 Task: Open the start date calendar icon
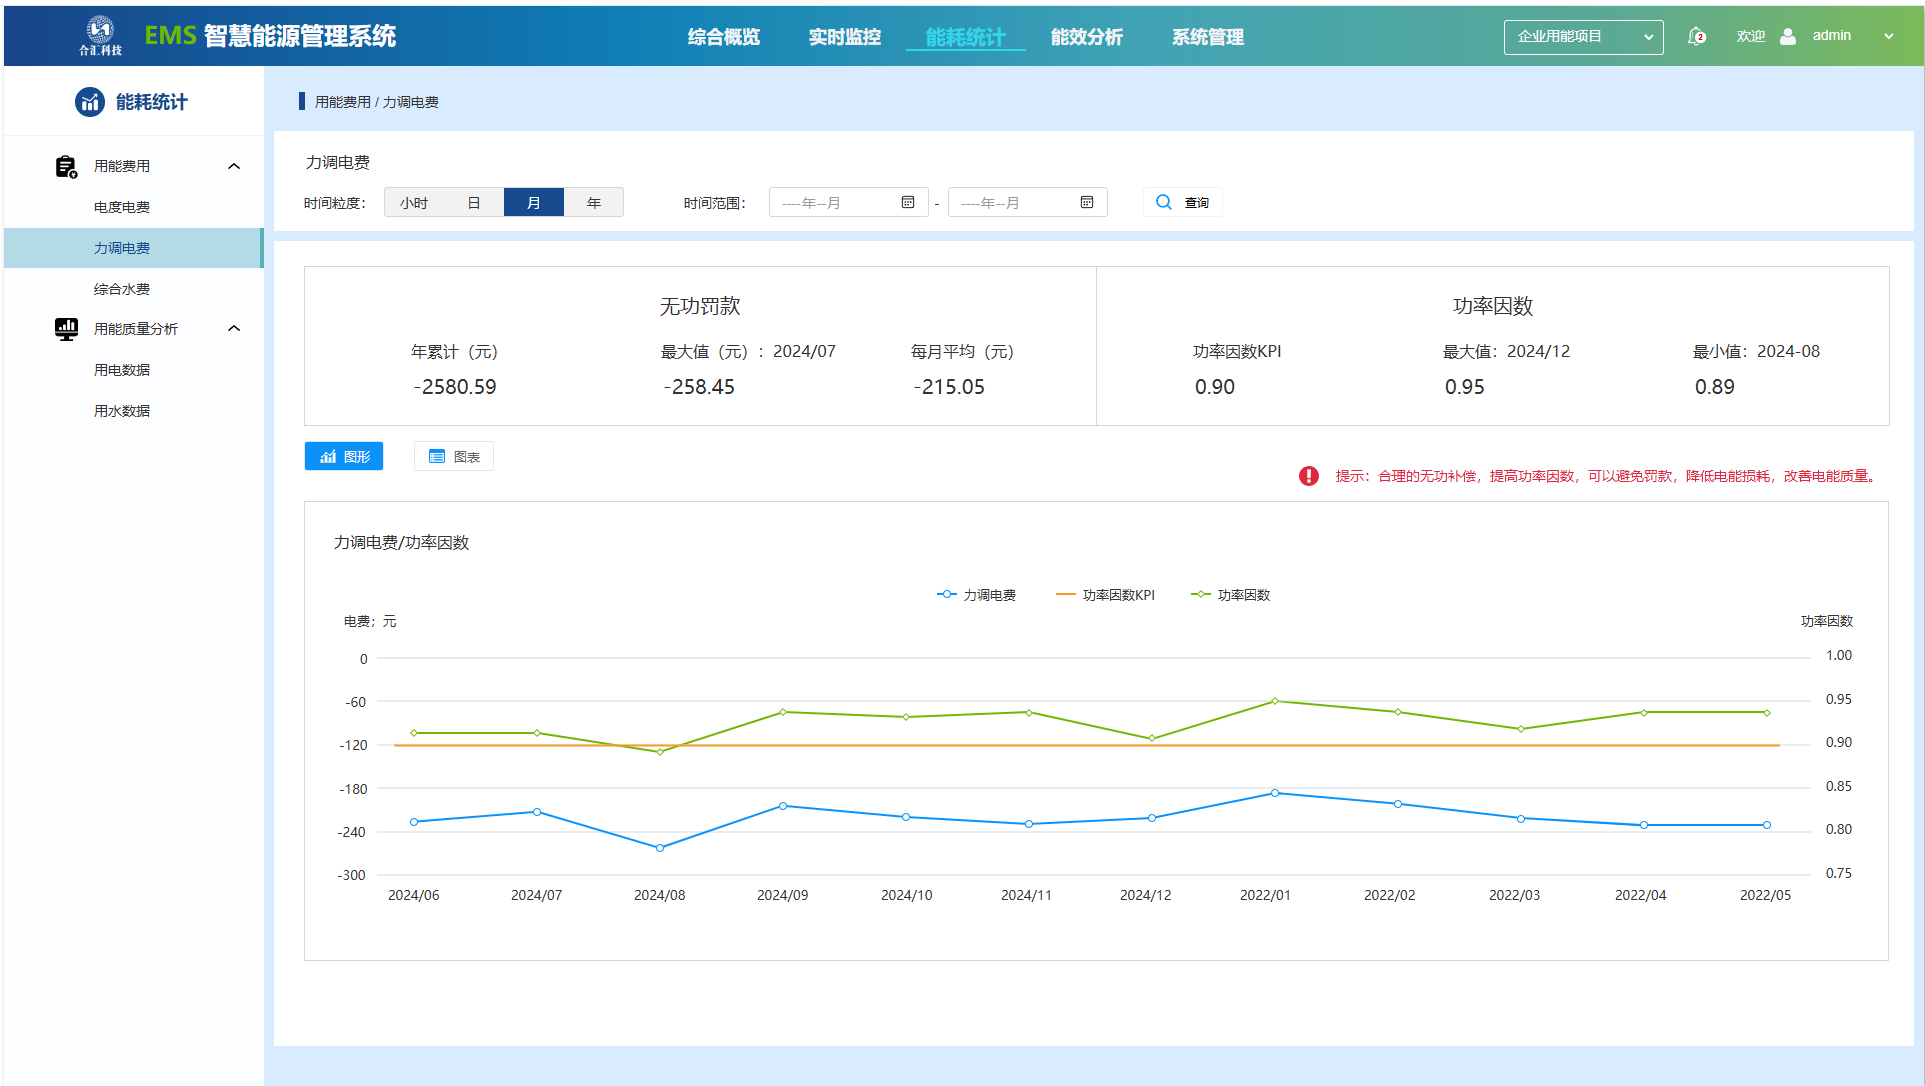click(908, 203)
